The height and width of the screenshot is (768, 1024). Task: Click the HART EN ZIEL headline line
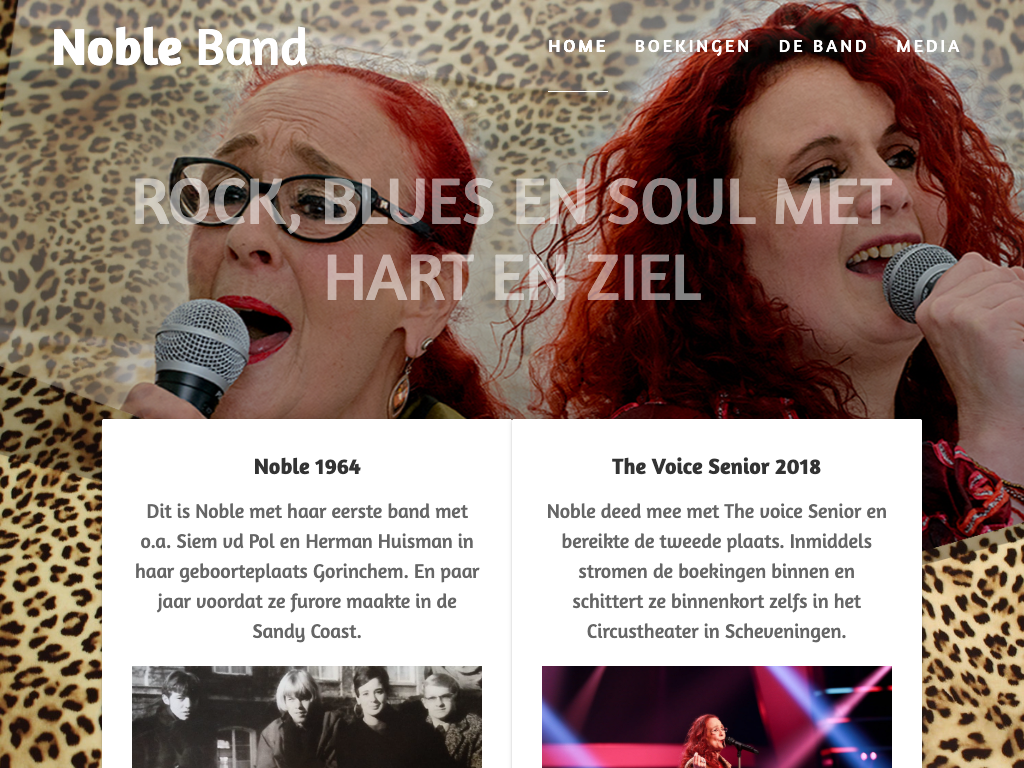tap(513, 277)
